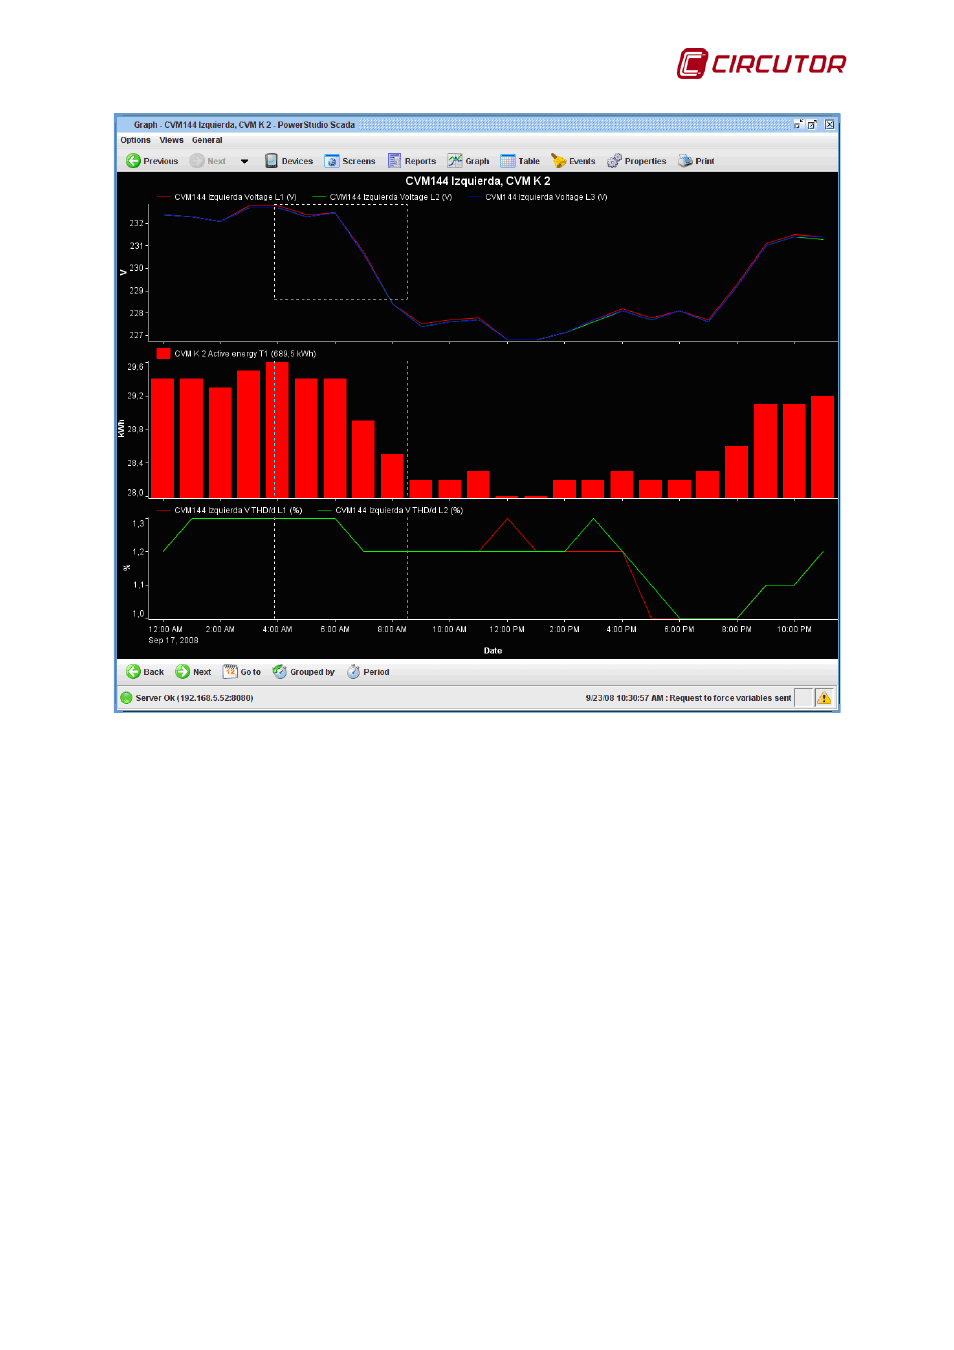Go to the Previous screen
Image resolution: width=954 pixels, height=1350 pixels.
[152, 161]
